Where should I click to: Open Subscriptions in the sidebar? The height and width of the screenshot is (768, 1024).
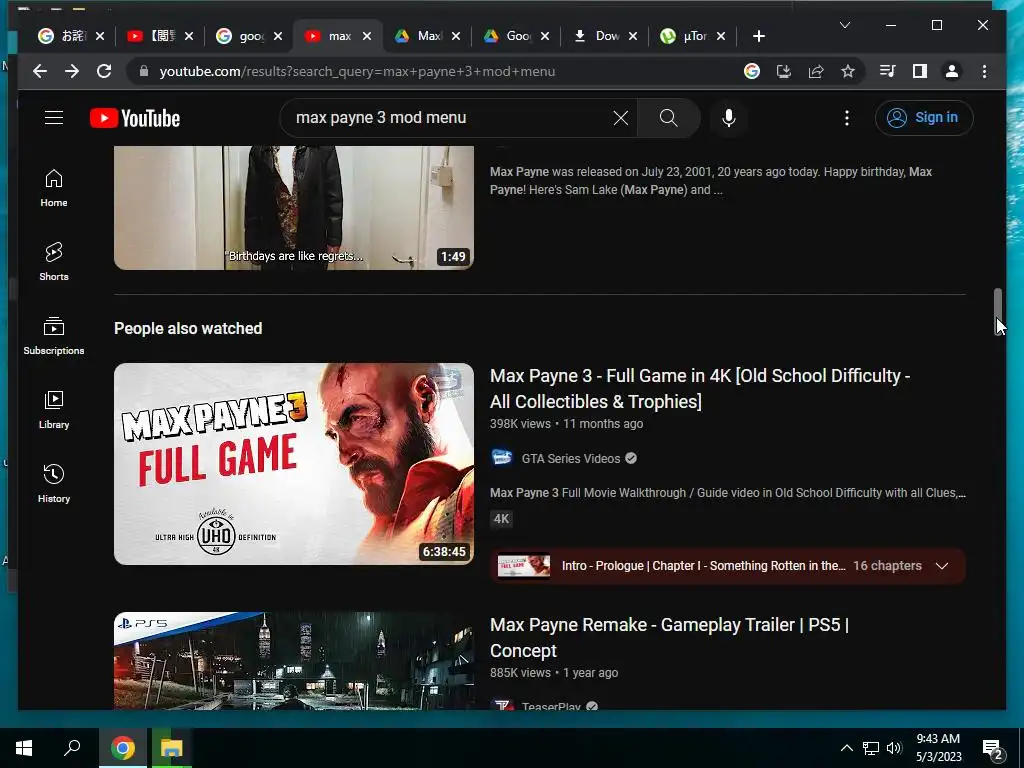coord(54,336)
